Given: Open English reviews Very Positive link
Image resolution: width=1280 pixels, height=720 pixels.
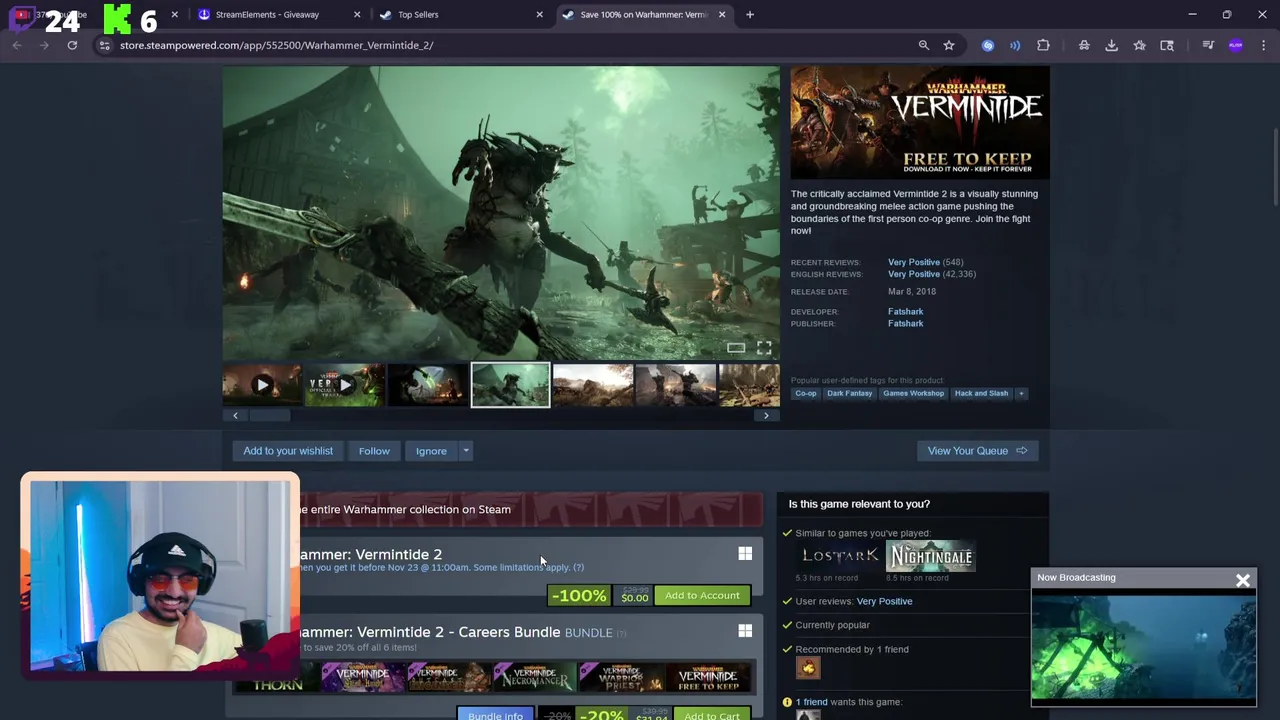Looking at the screenshot, I should [914, 274].
